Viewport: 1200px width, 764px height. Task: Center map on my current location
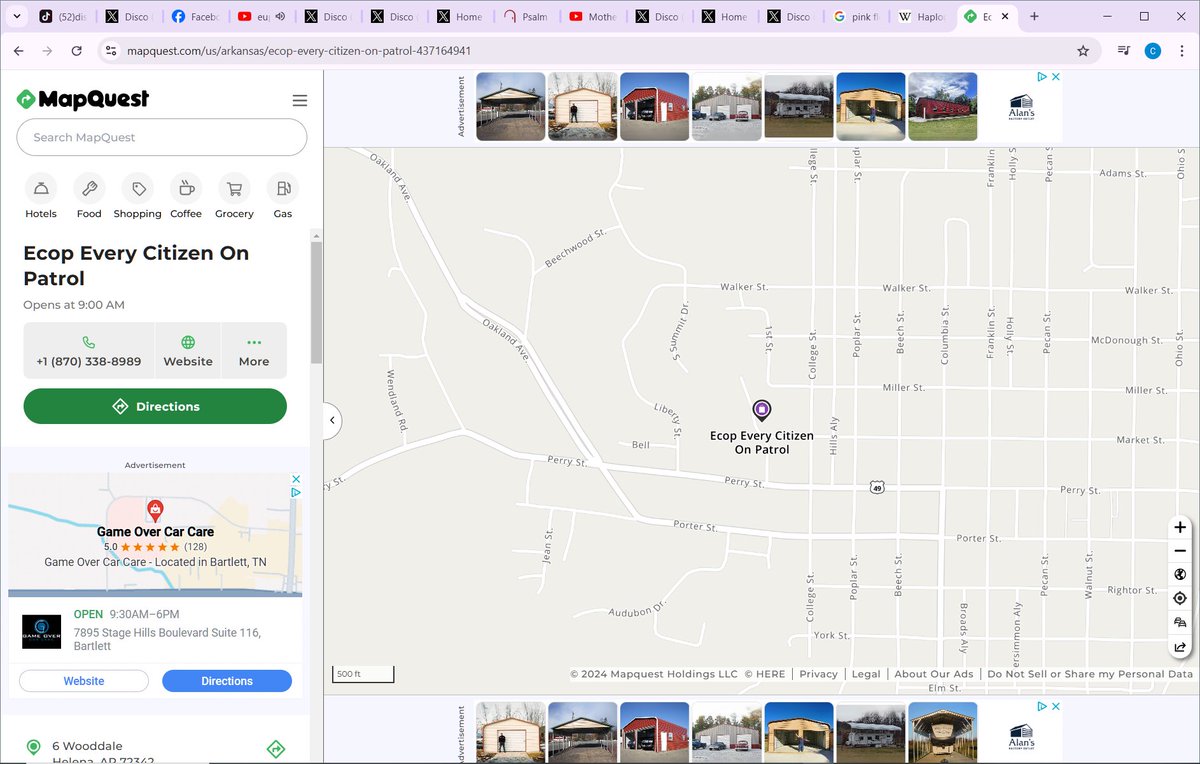[1180, 599]
